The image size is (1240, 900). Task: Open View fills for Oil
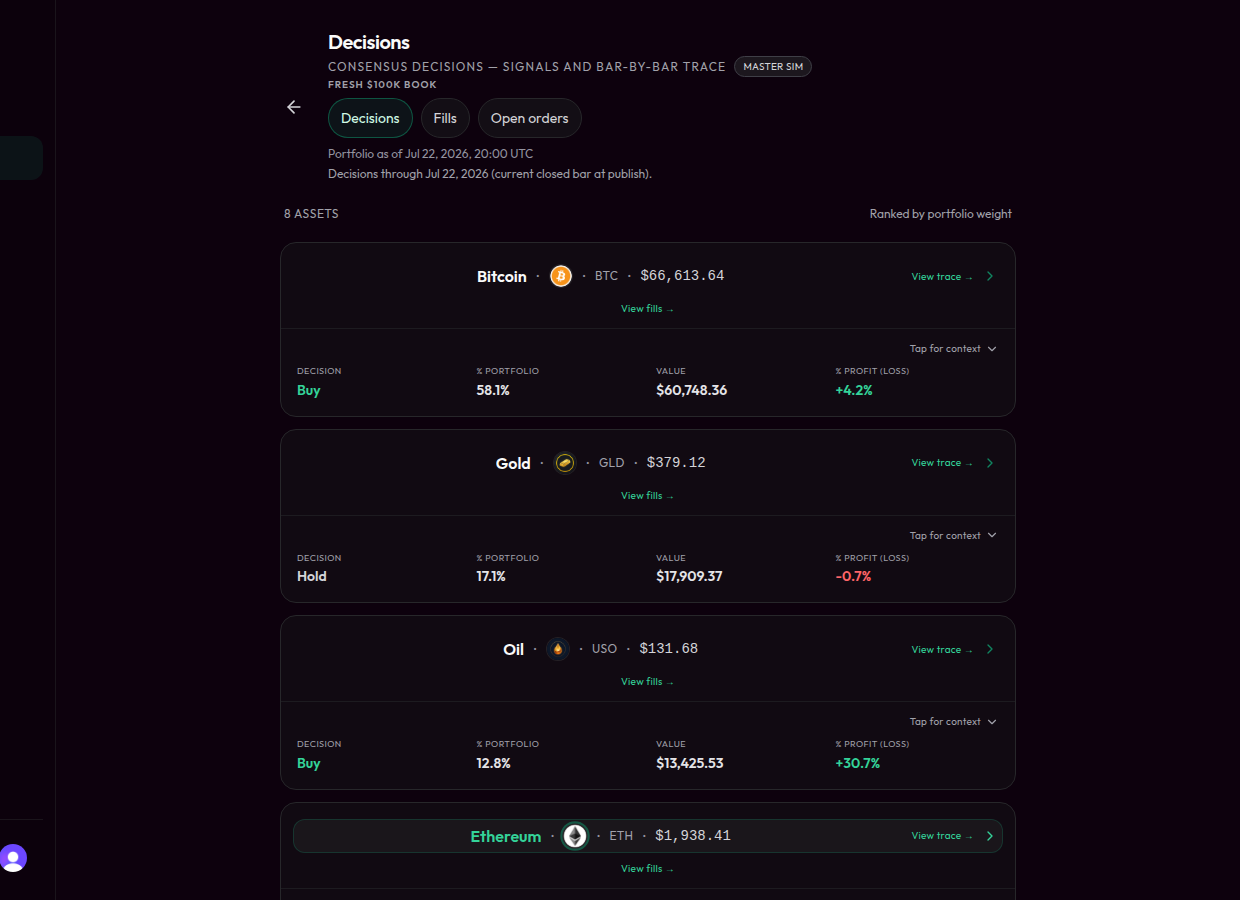pos(647,682)
